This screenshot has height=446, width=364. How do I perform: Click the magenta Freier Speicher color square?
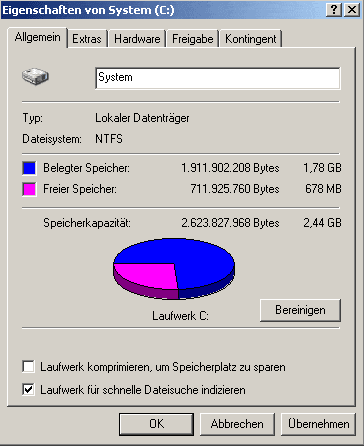tap(29, 189)
